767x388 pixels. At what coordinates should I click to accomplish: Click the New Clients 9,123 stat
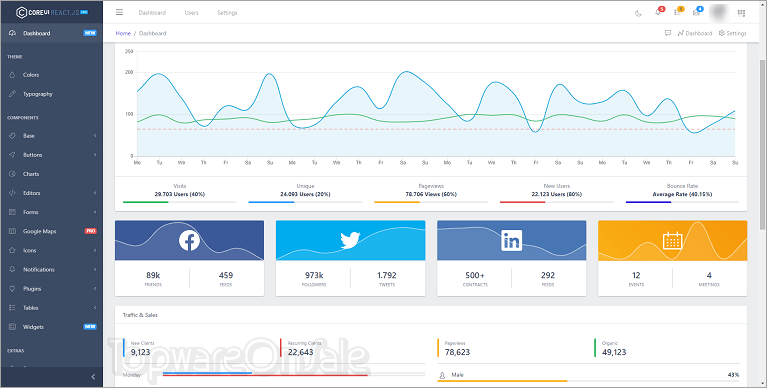140,349
